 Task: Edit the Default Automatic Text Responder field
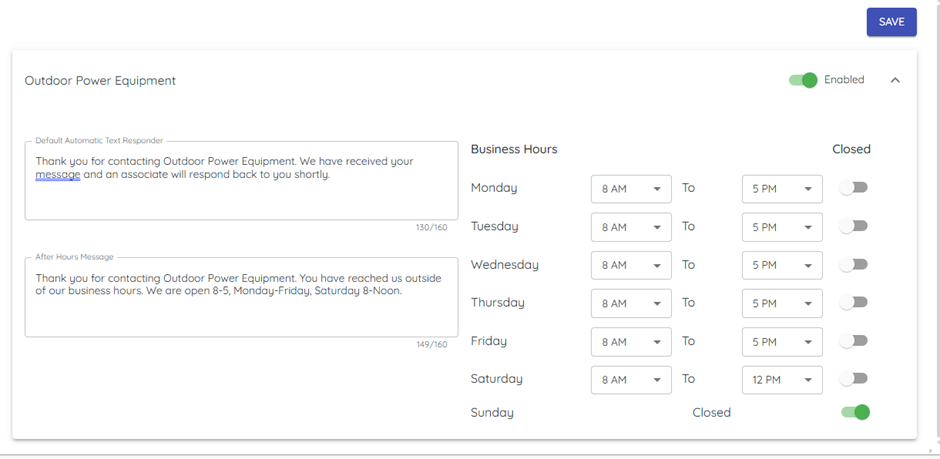240,180
